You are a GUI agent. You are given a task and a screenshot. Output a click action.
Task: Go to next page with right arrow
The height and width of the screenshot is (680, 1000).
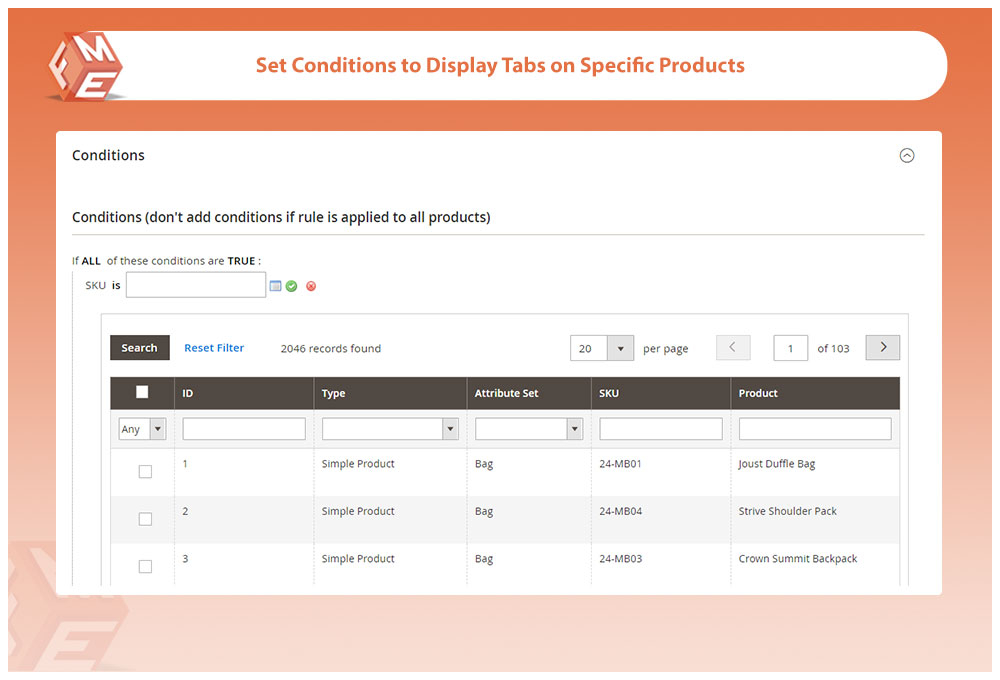[x=882, y=348]
